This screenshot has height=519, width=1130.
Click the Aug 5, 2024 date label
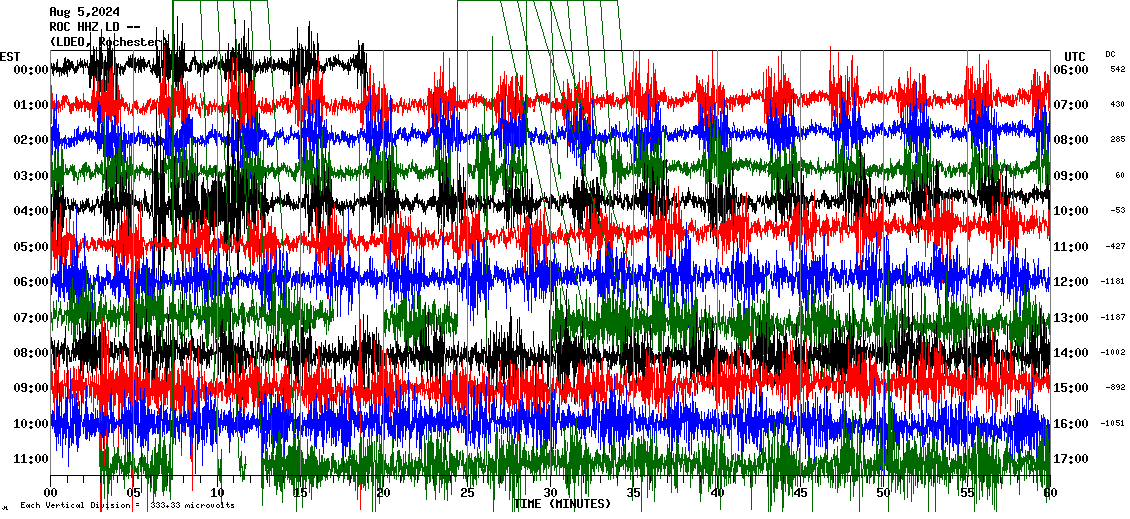click(84, 12)
